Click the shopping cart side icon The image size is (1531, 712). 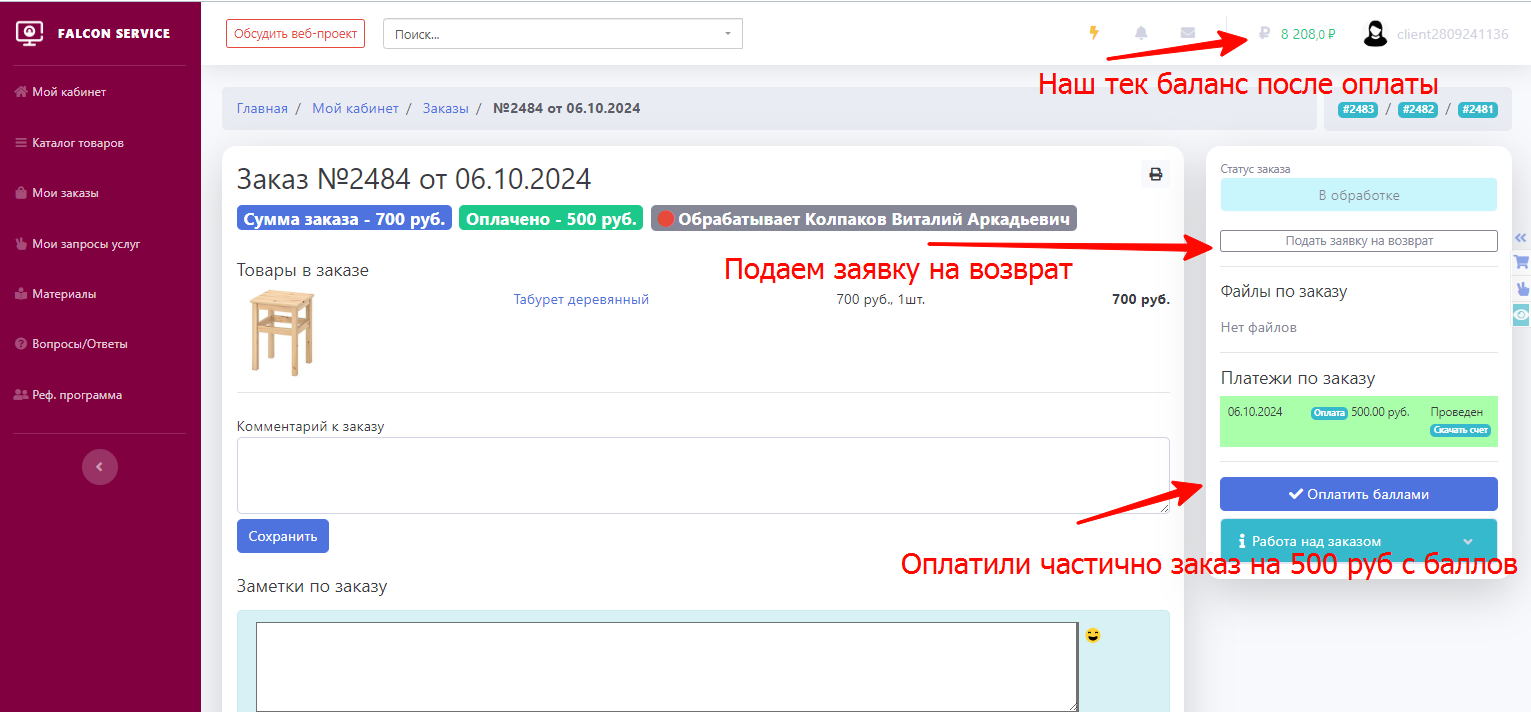[1521, 262]
